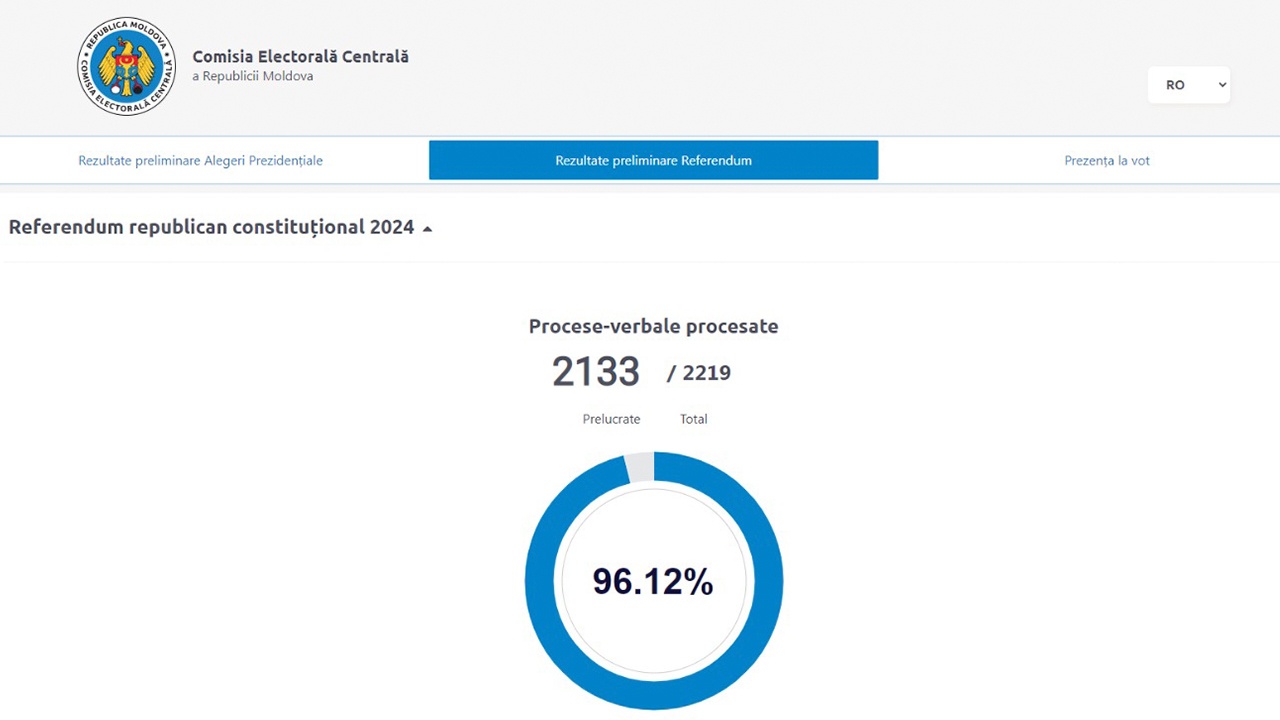Open the RO language dropdown
The image size is (1280, 720).
point(1189,85)
